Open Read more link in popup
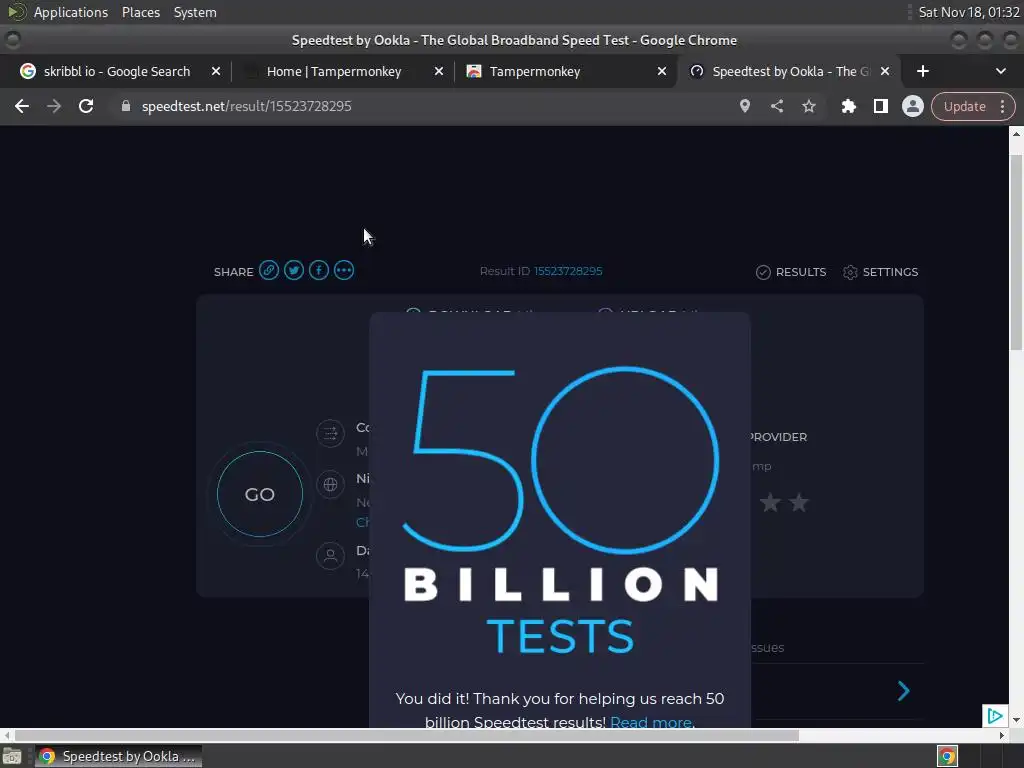This screenshot has width=1024, height=768. 650,722
